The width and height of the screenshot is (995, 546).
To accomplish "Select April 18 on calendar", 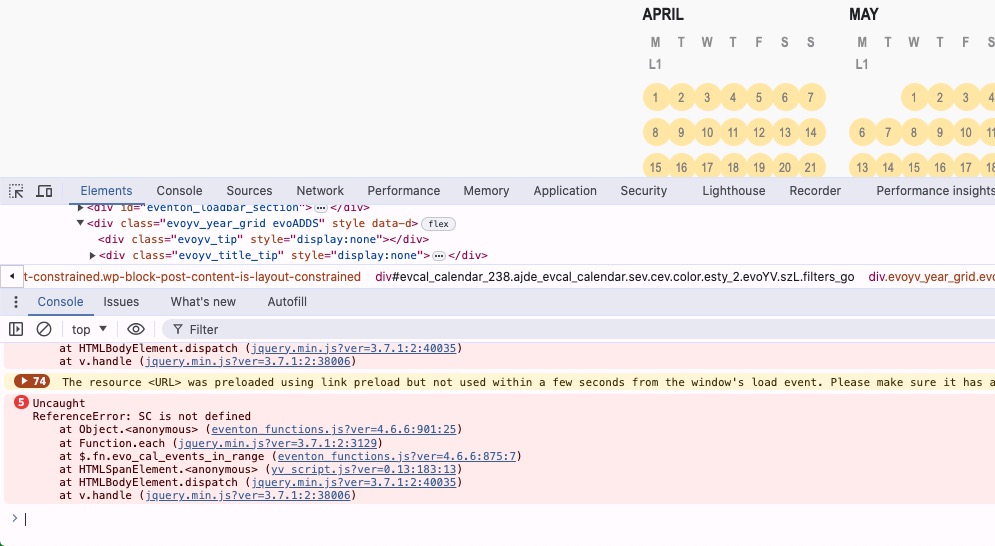I will (733, 167).
